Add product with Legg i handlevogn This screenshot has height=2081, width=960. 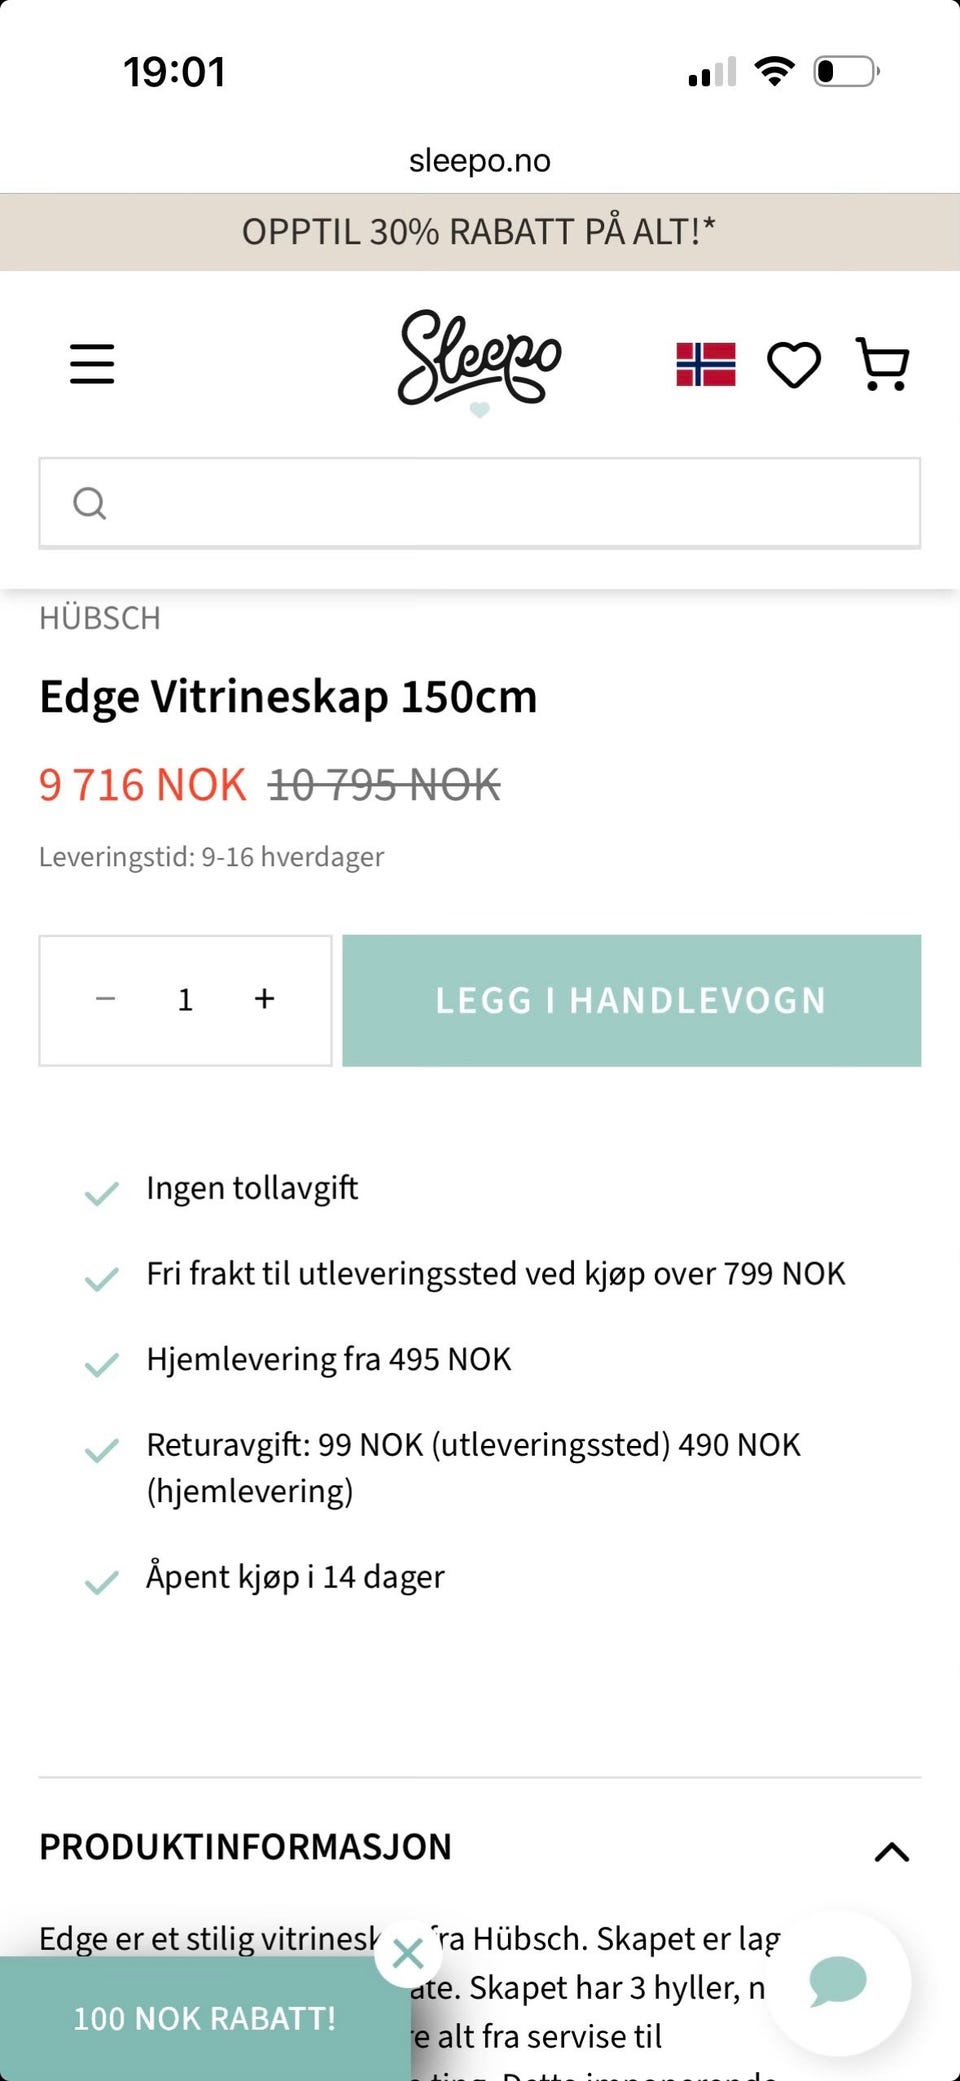[x=632, y=1000]
